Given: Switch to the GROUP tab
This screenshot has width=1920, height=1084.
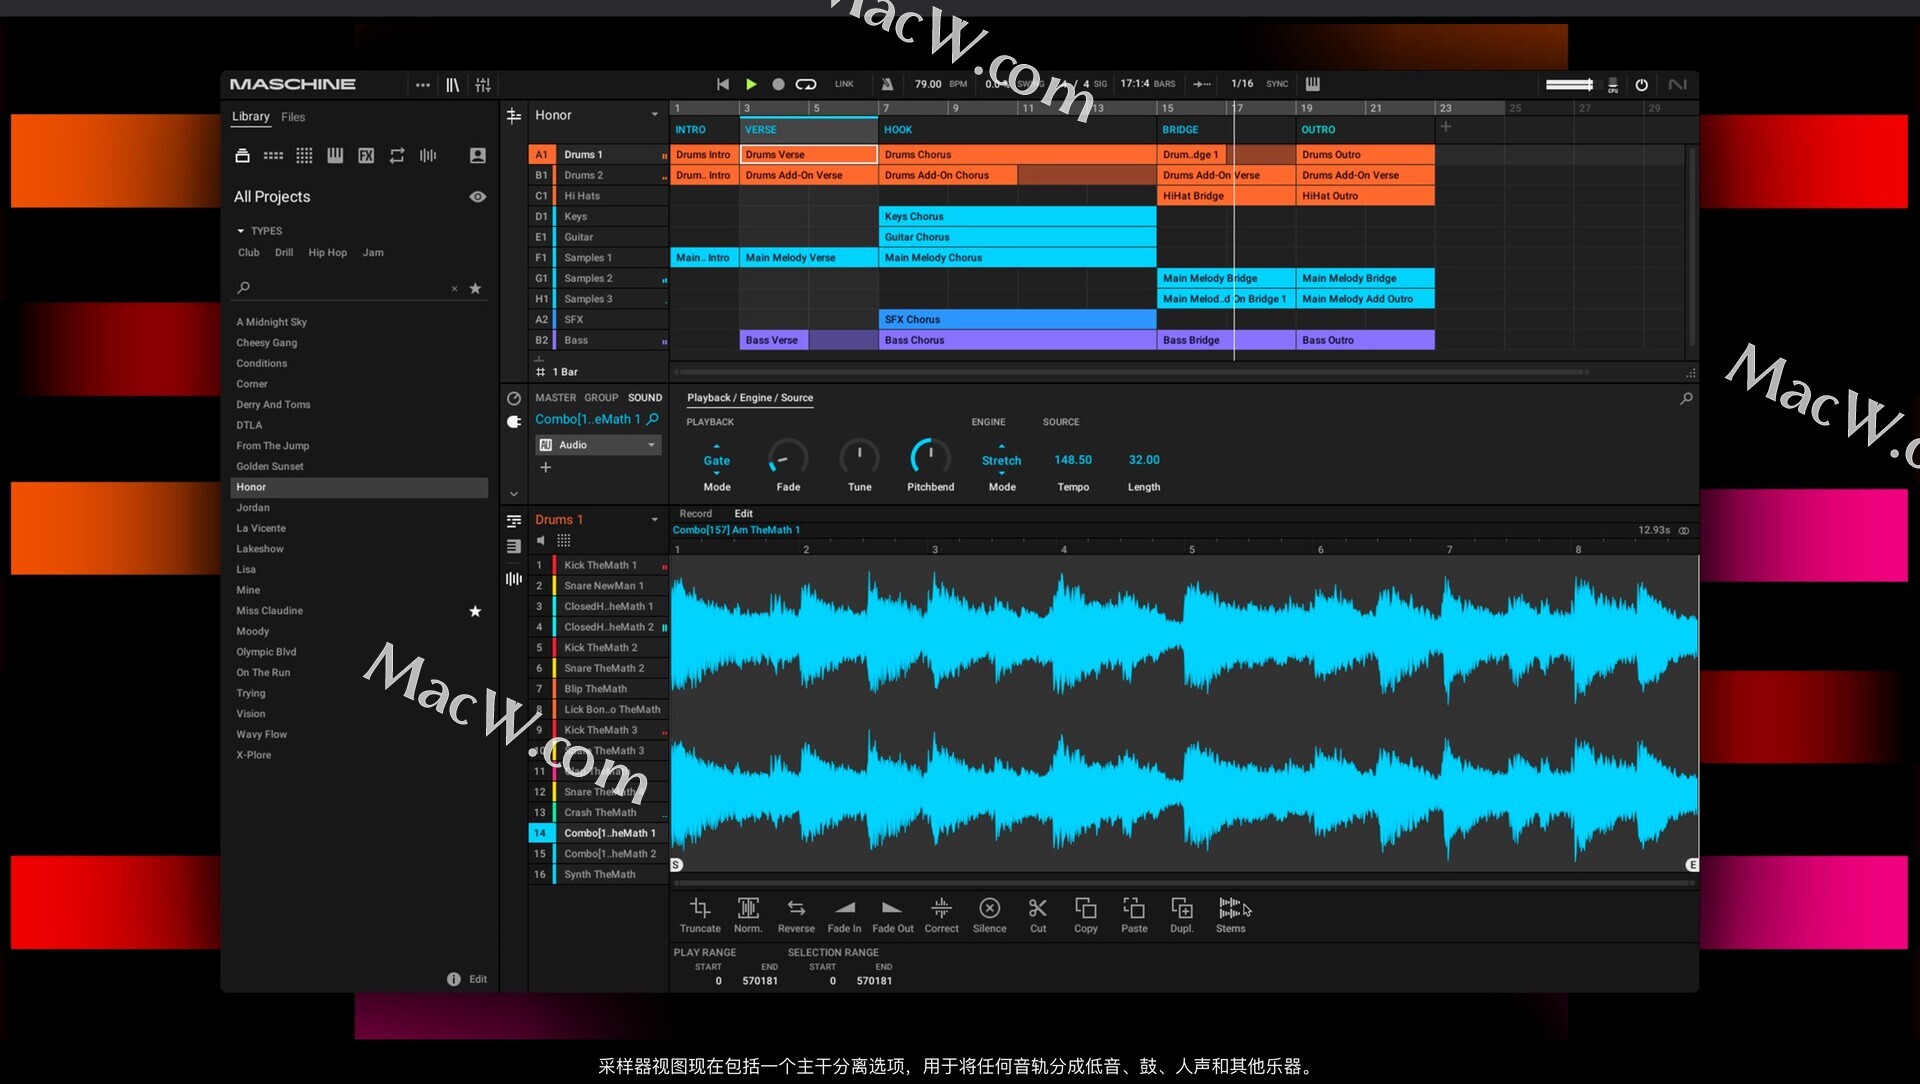Looking at the screenshot, I should (x=601, y=398).
